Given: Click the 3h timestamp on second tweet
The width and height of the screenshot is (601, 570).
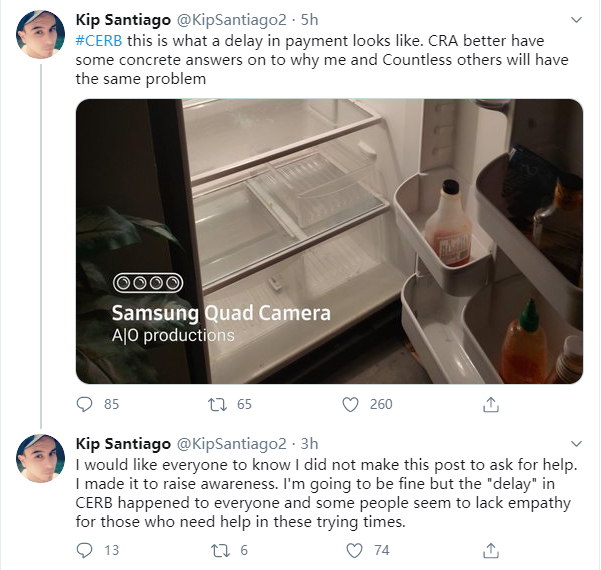Looking at the screenshot, I should pyautogui.click(x=309, y=443).
